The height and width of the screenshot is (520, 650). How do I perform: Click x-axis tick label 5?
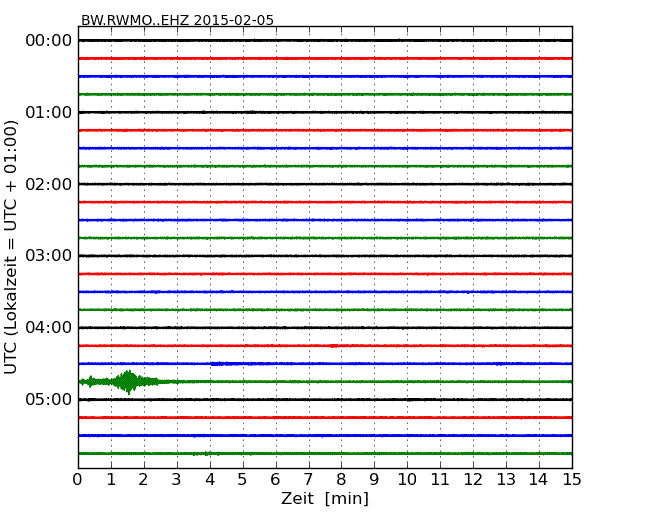click(x=243, y=479)
